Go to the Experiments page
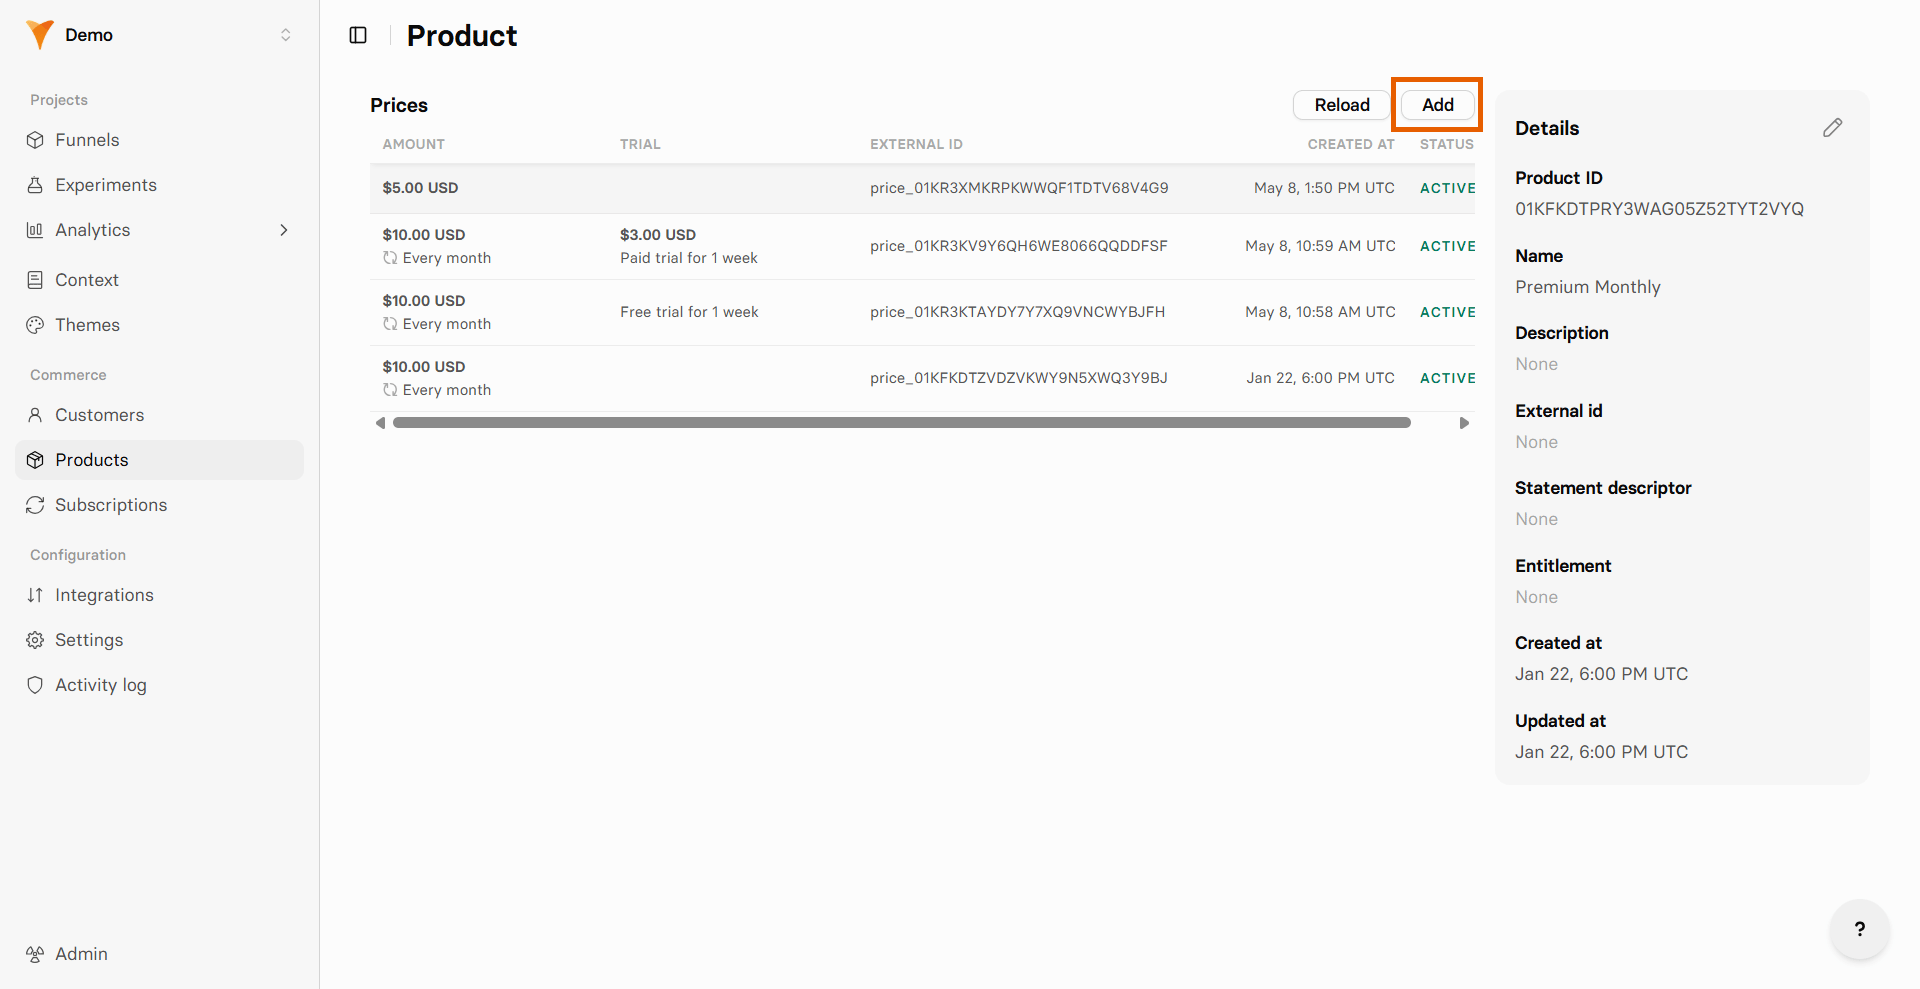Screen dimensions: 1920x989 (x=160, y=185)
